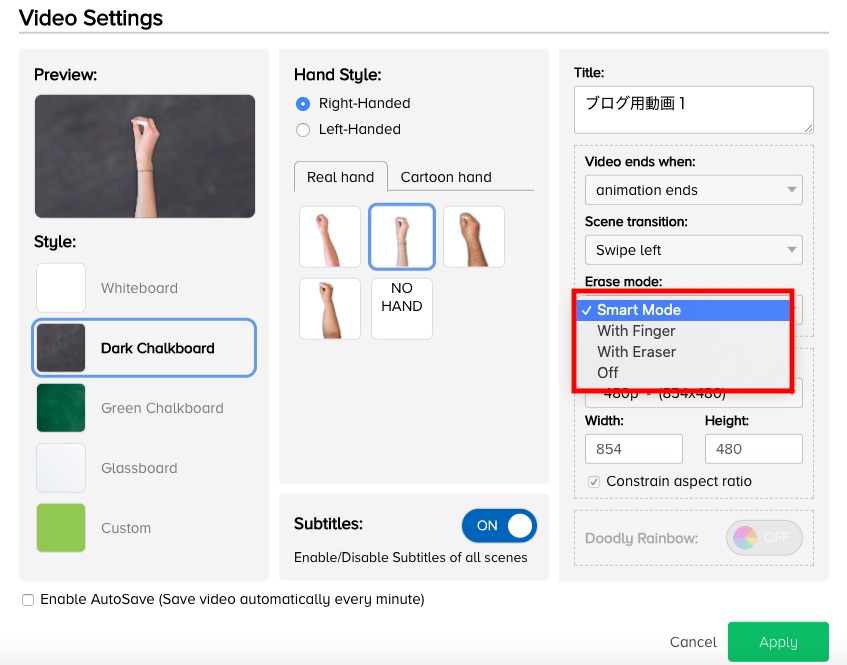The width and height of the screenshot is (847, 665).
Task: Toggle Constrain aspect ratio checkbox
Action: tap(594, 481)
